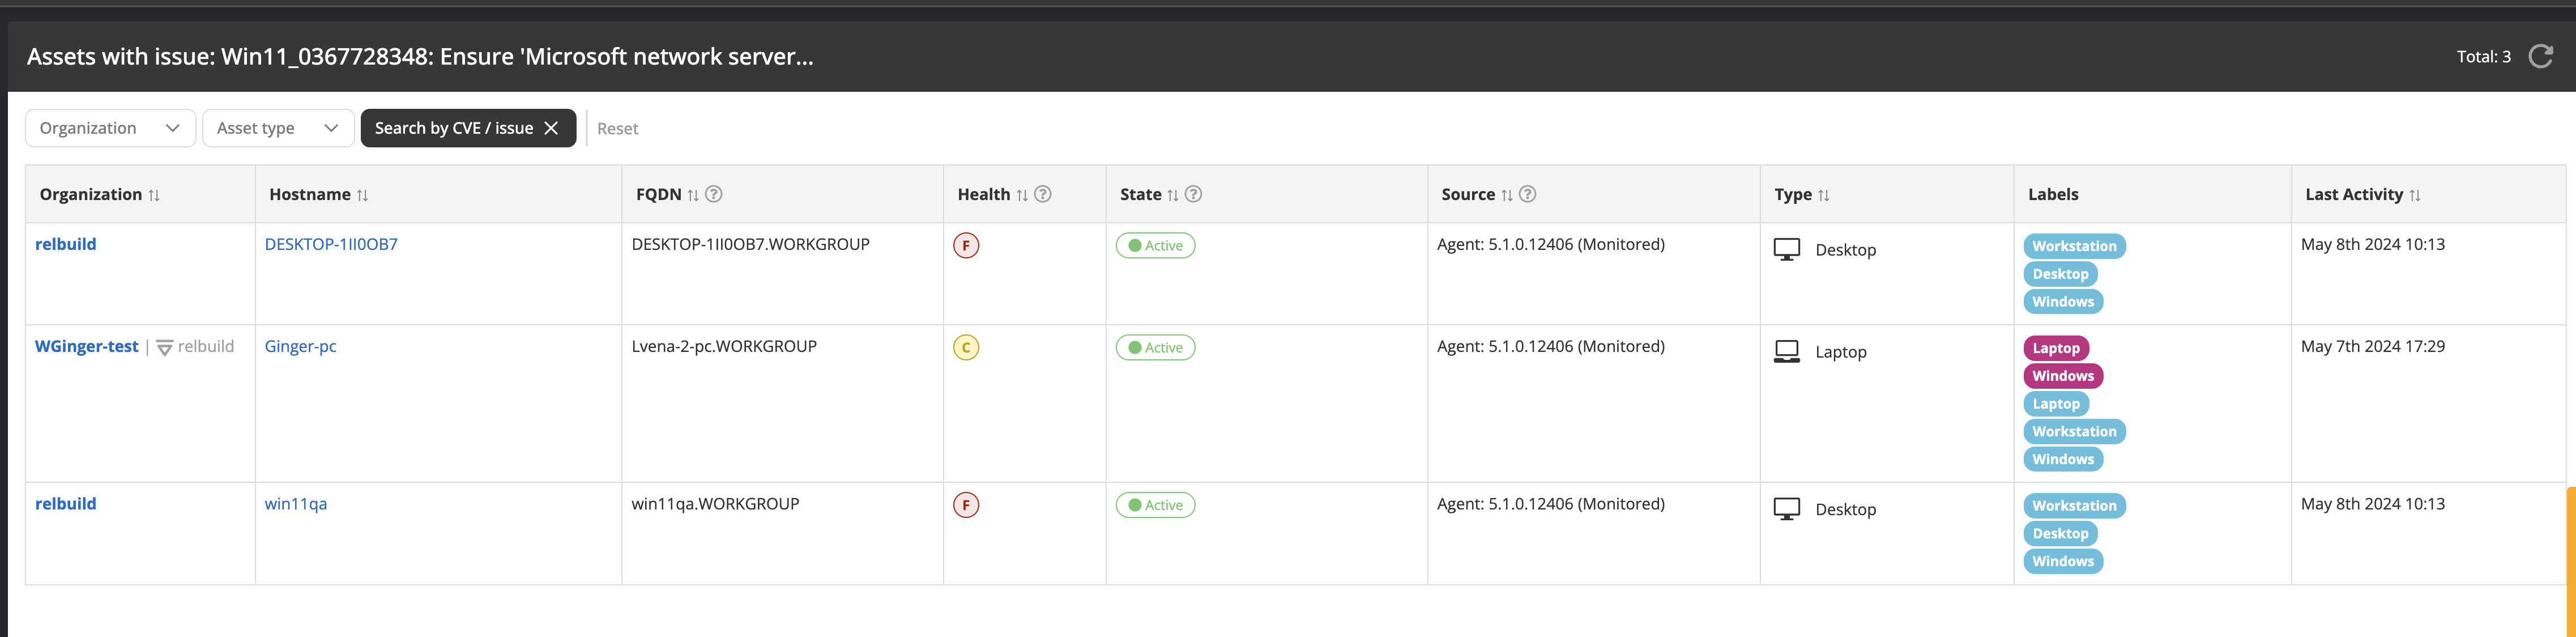Image resolution: width=2576 pixels, height=637 pixels.
Task: Click the Health column help icon
Action: [1043, 194]
